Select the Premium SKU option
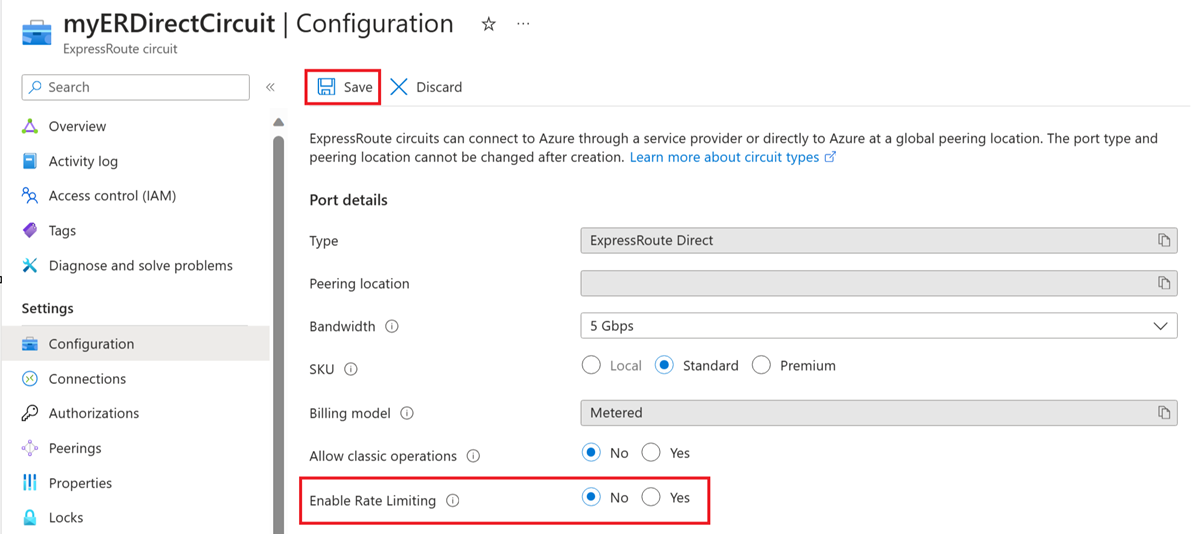1200x534 pixels. click(762, 366)
